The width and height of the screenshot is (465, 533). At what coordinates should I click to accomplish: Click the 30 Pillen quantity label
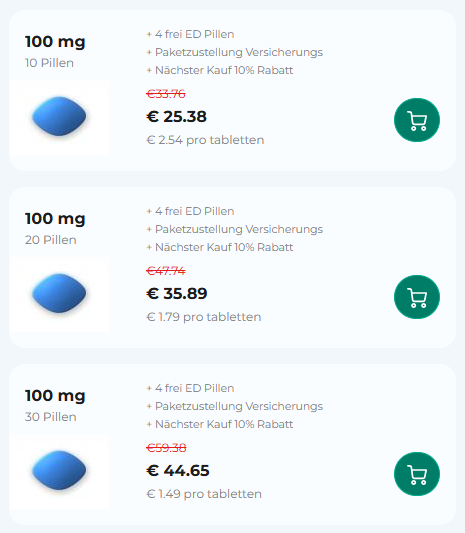[x=51, y=417]
